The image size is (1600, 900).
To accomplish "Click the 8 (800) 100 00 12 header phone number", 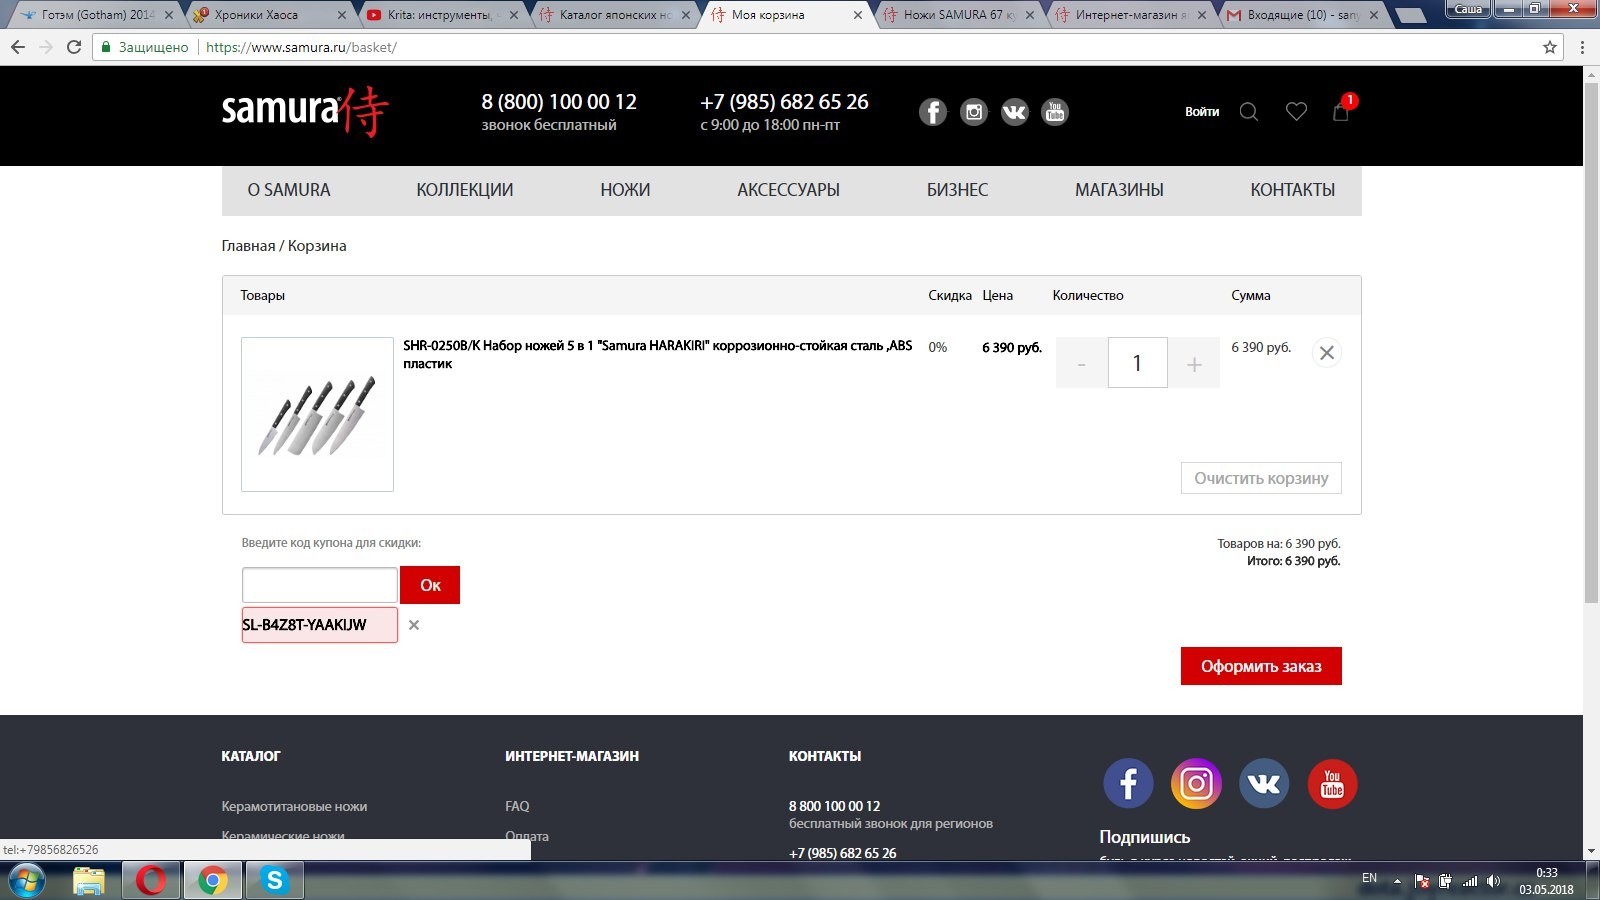I will point(559,102).
